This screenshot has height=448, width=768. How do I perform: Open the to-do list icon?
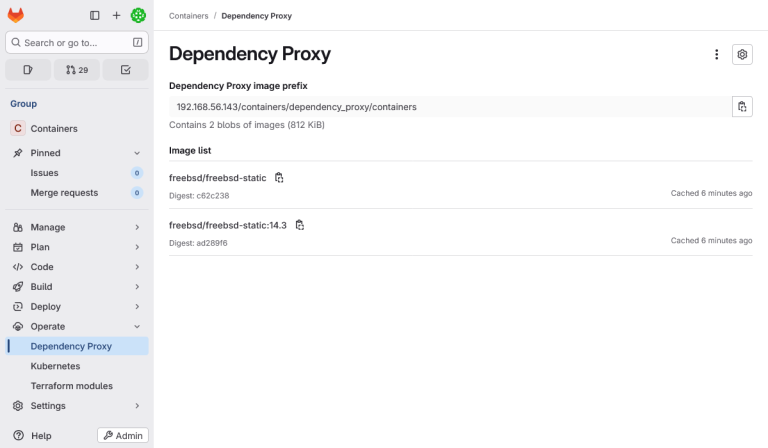pyautogui.click(x=126, y=70)
